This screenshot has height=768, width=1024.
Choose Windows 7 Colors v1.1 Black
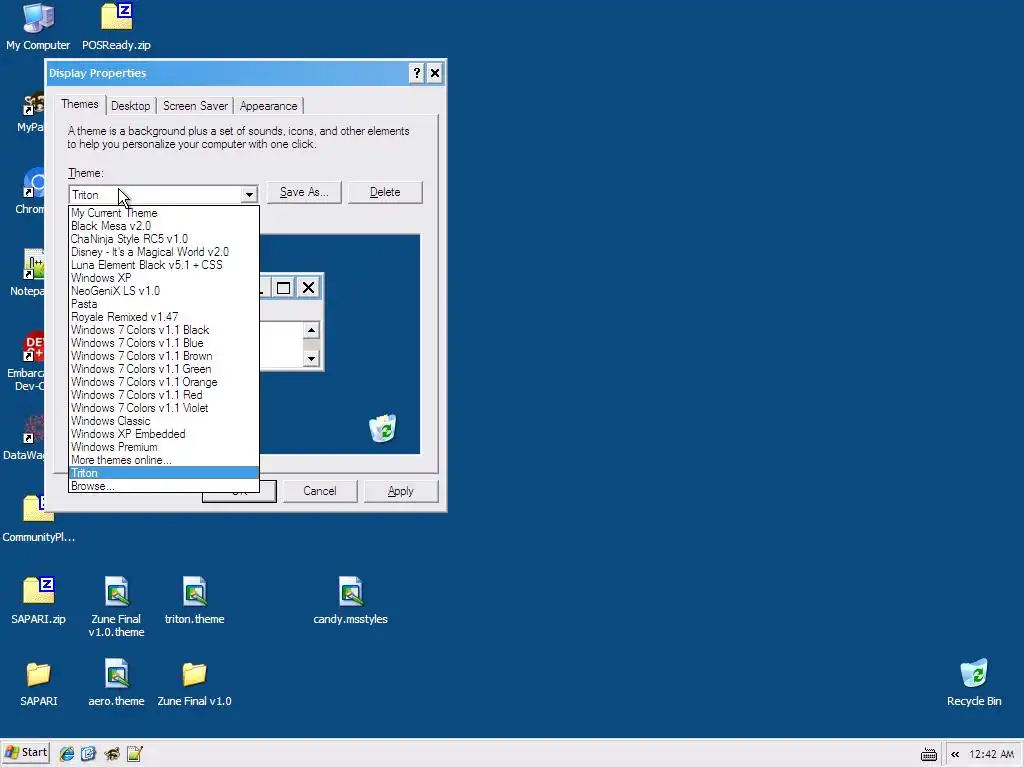pos(163,330)
